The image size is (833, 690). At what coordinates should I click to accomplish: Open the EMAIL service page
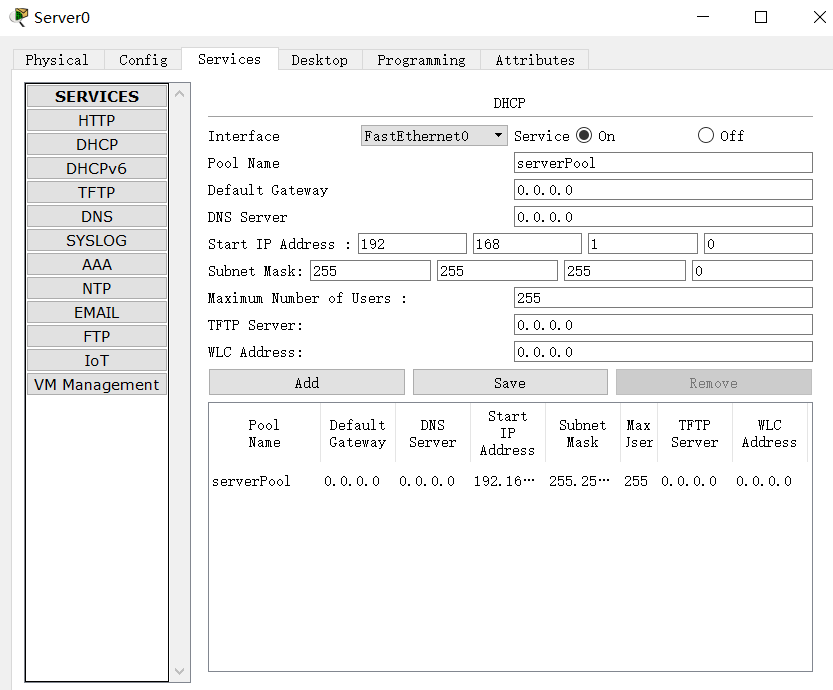click(97, 313)
